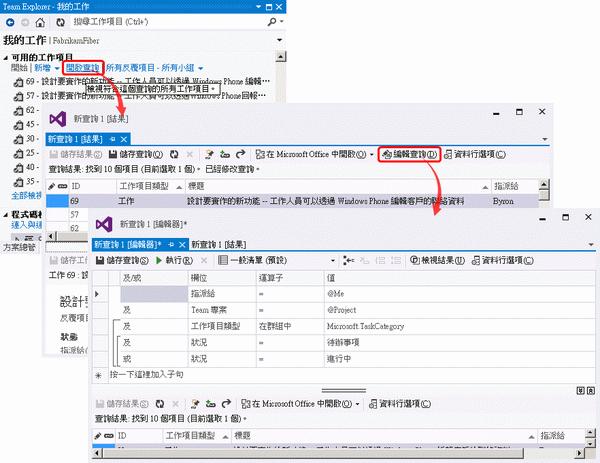This screenshot has height=463, width=600.
Task: Click 資料行選項(C) in the editor toolbar
Action: (502, 261)
